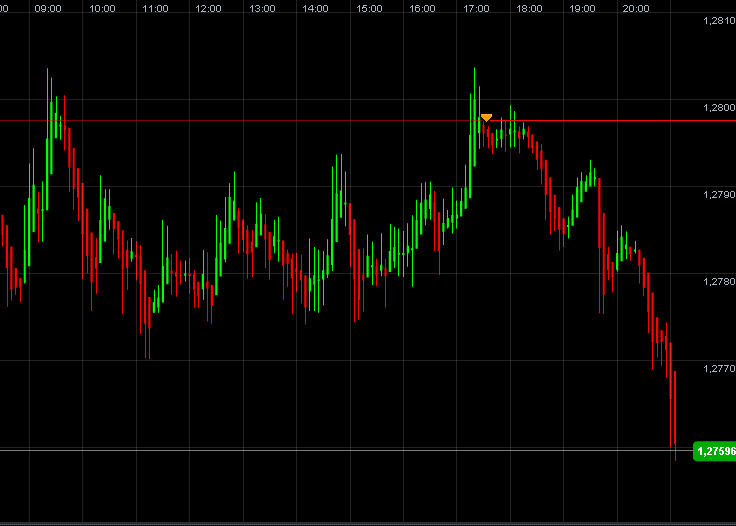
Task: Click the 20:00 time axis label
Action: pyautogui.click(x=636, y=8)
